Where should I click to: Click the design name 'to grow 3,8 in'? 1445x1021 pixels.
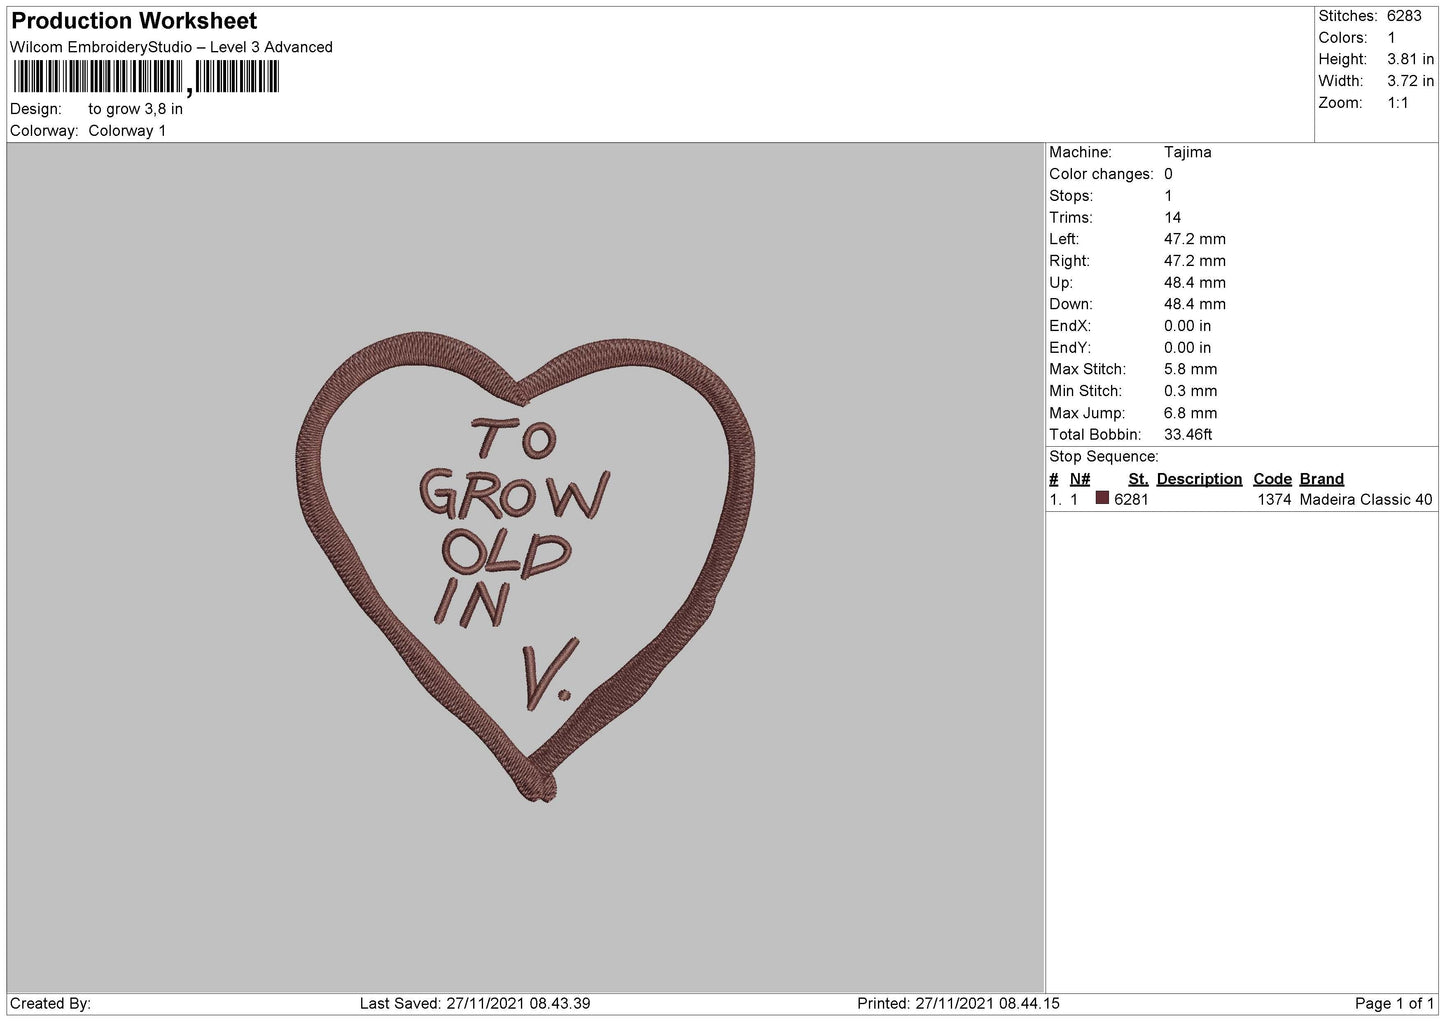point(135,109)
